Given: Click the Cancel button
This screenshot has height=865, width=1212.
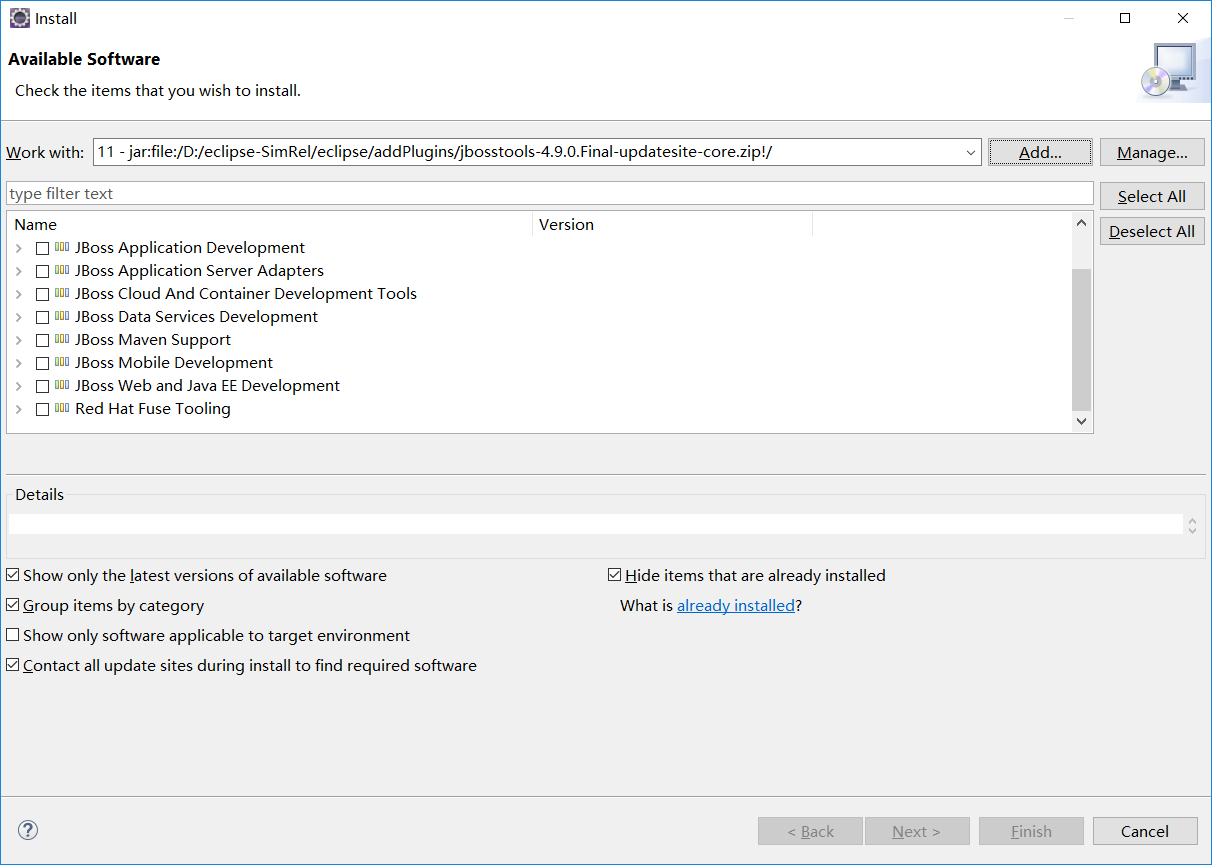Looking at the screenshot, I should tap(1145, 831).
